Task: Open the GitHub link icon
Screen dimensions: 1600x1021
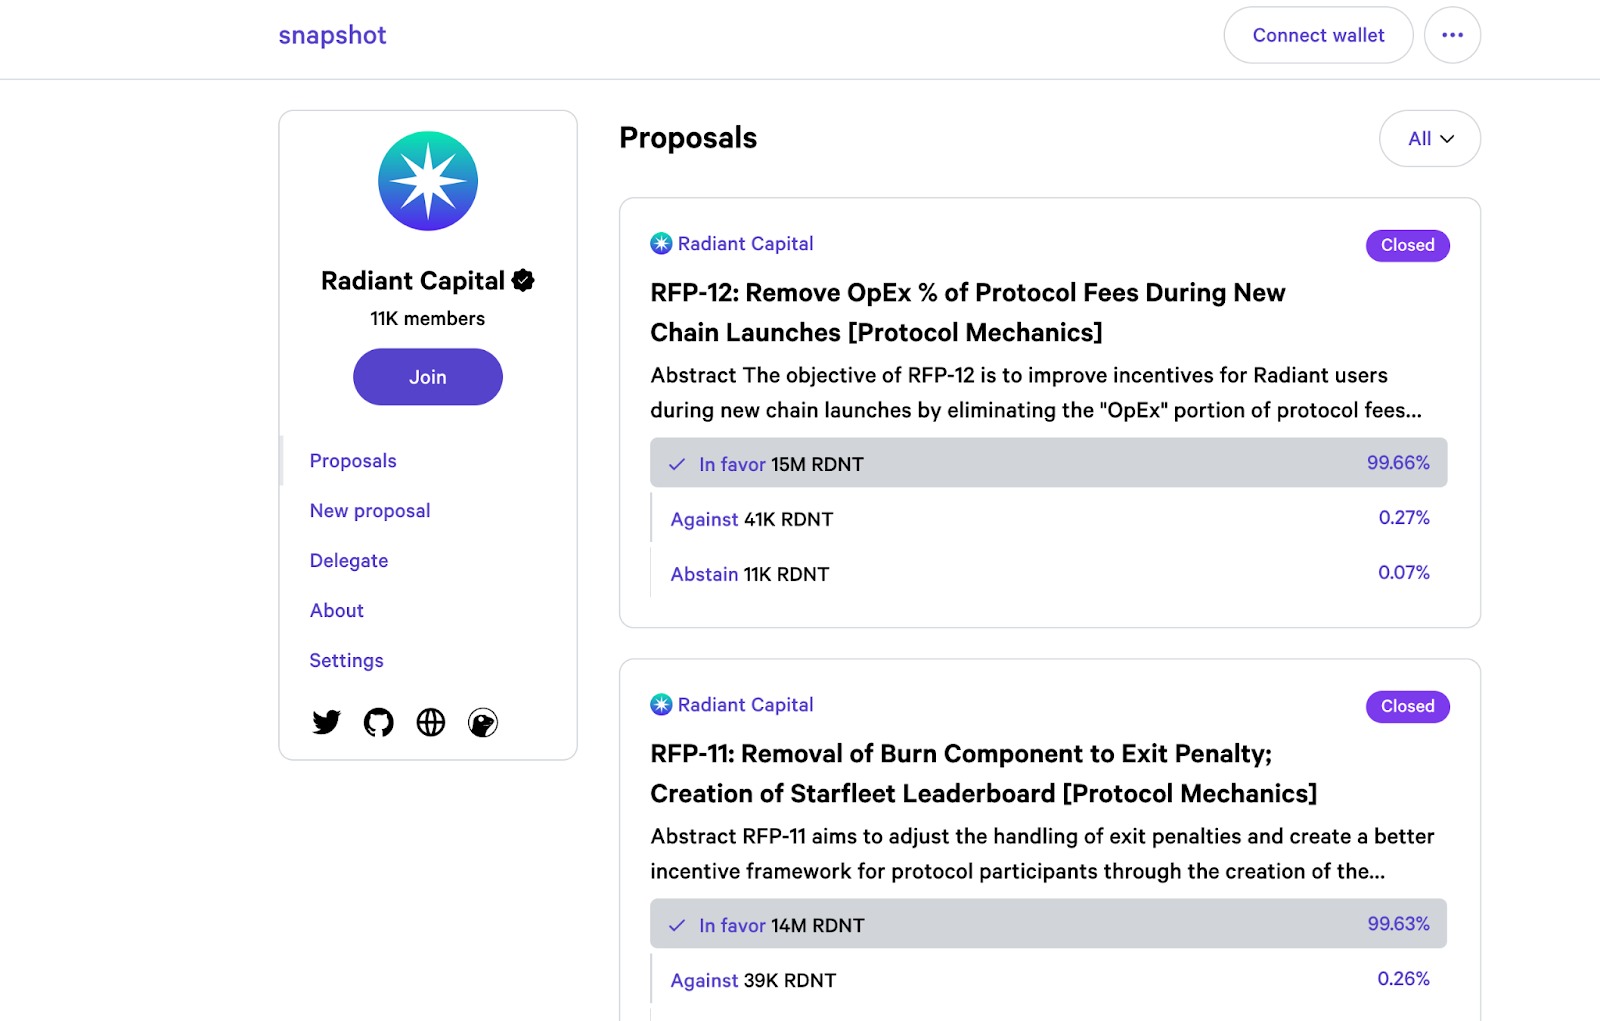Action: [x=378, y=722]
